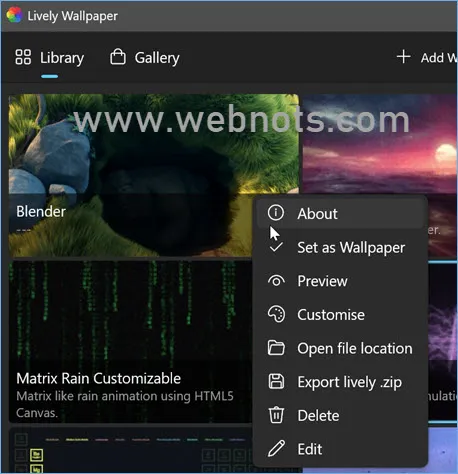Click the plus icon for Add Wallpaper
The width and height of the screenshot is (458, 474).
pos(403,57)
